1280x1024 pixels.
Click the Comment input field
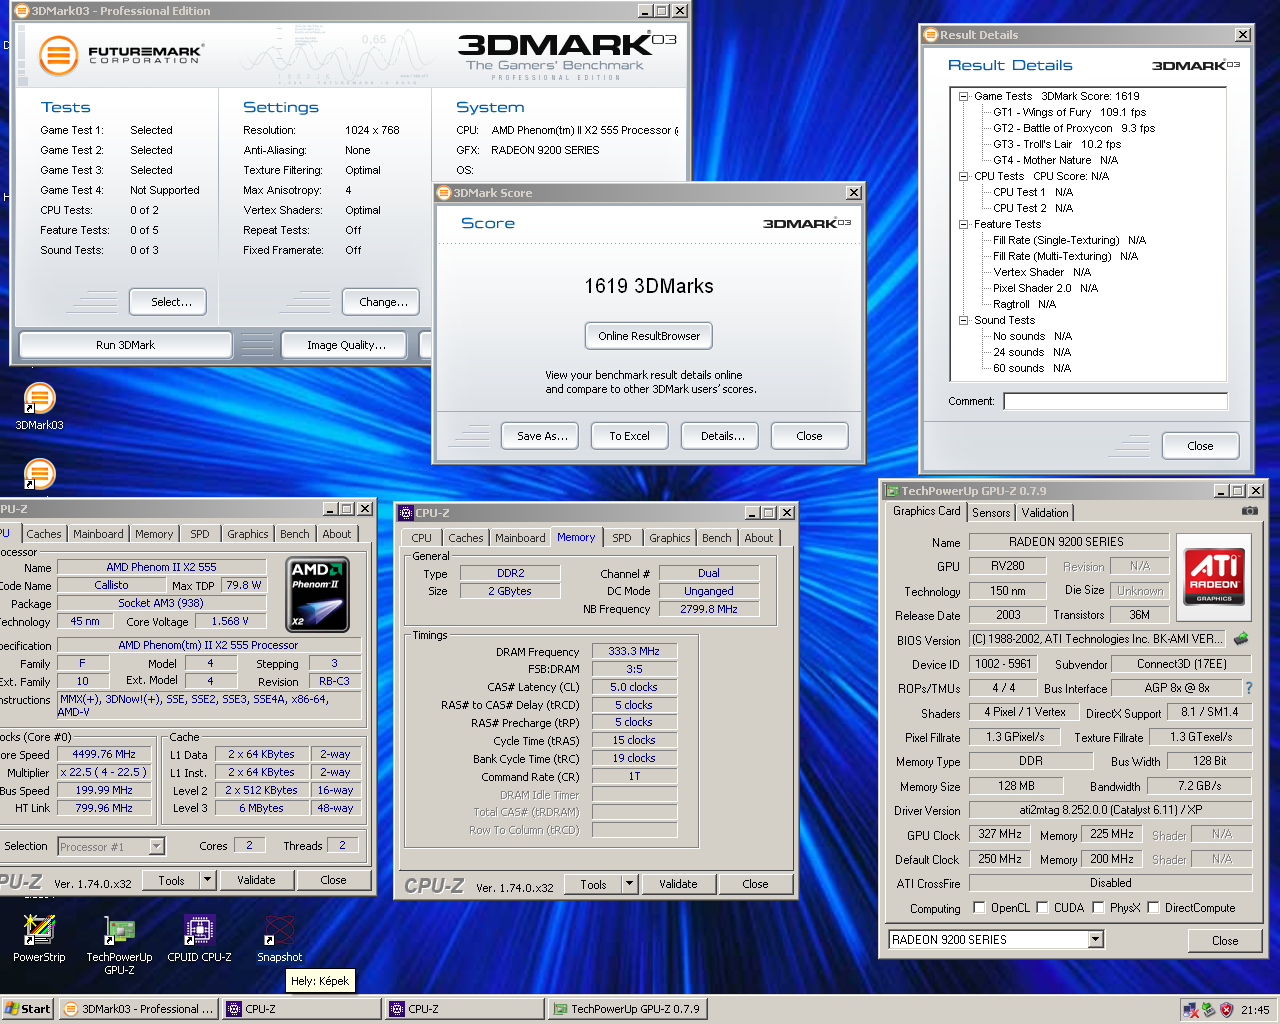1115,401
